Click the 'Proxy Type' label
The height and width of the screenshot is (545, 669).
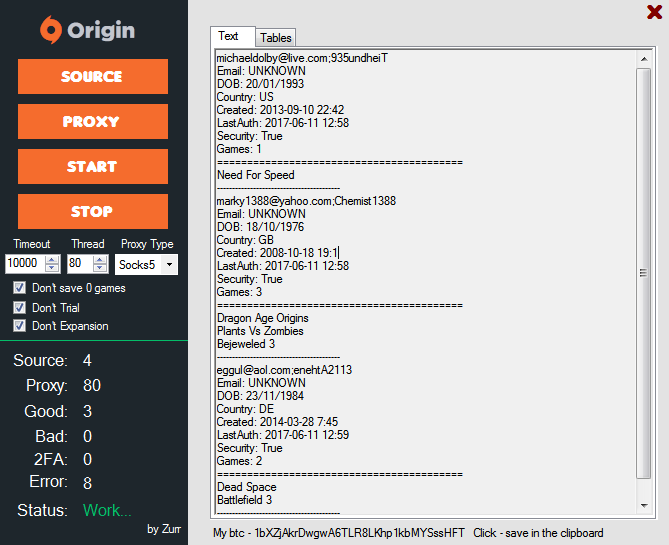pos(147,244)
